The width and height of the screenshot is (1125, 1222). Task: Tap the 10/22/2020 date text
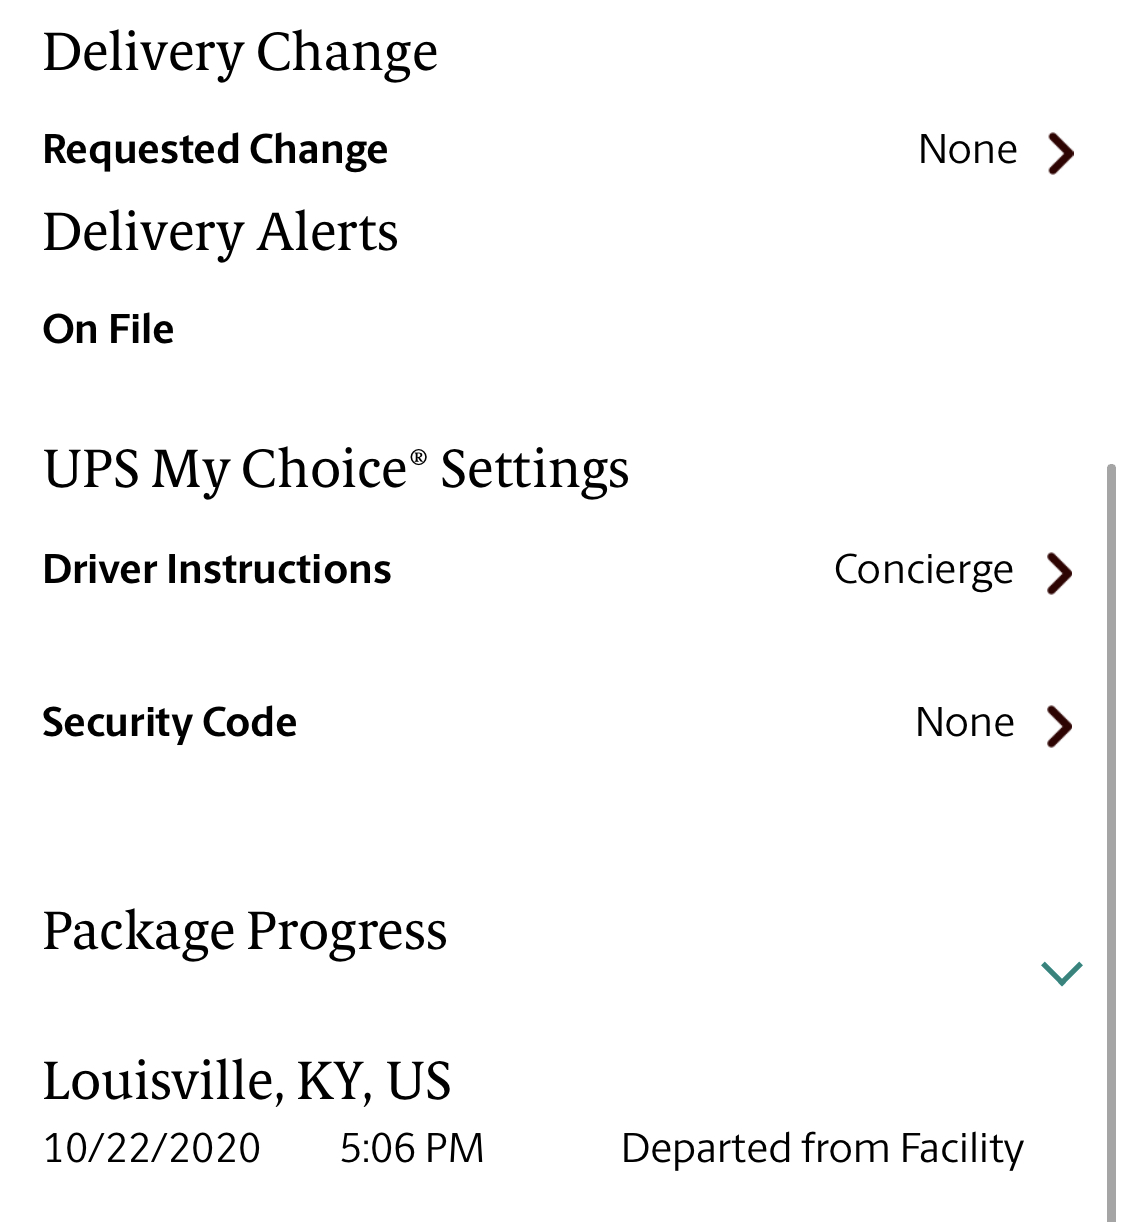point(152,1148)
